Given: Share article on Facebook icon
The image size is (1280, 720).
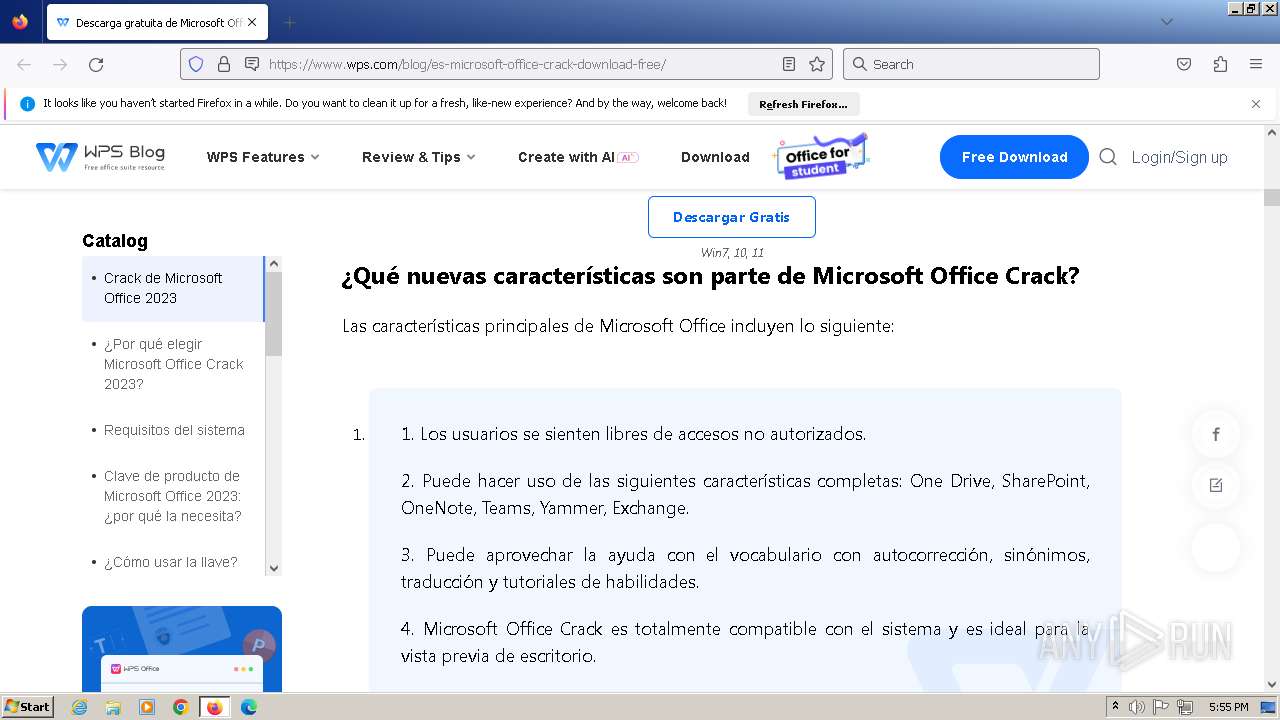Looking at the screenshot, I should coord(1216,434).
